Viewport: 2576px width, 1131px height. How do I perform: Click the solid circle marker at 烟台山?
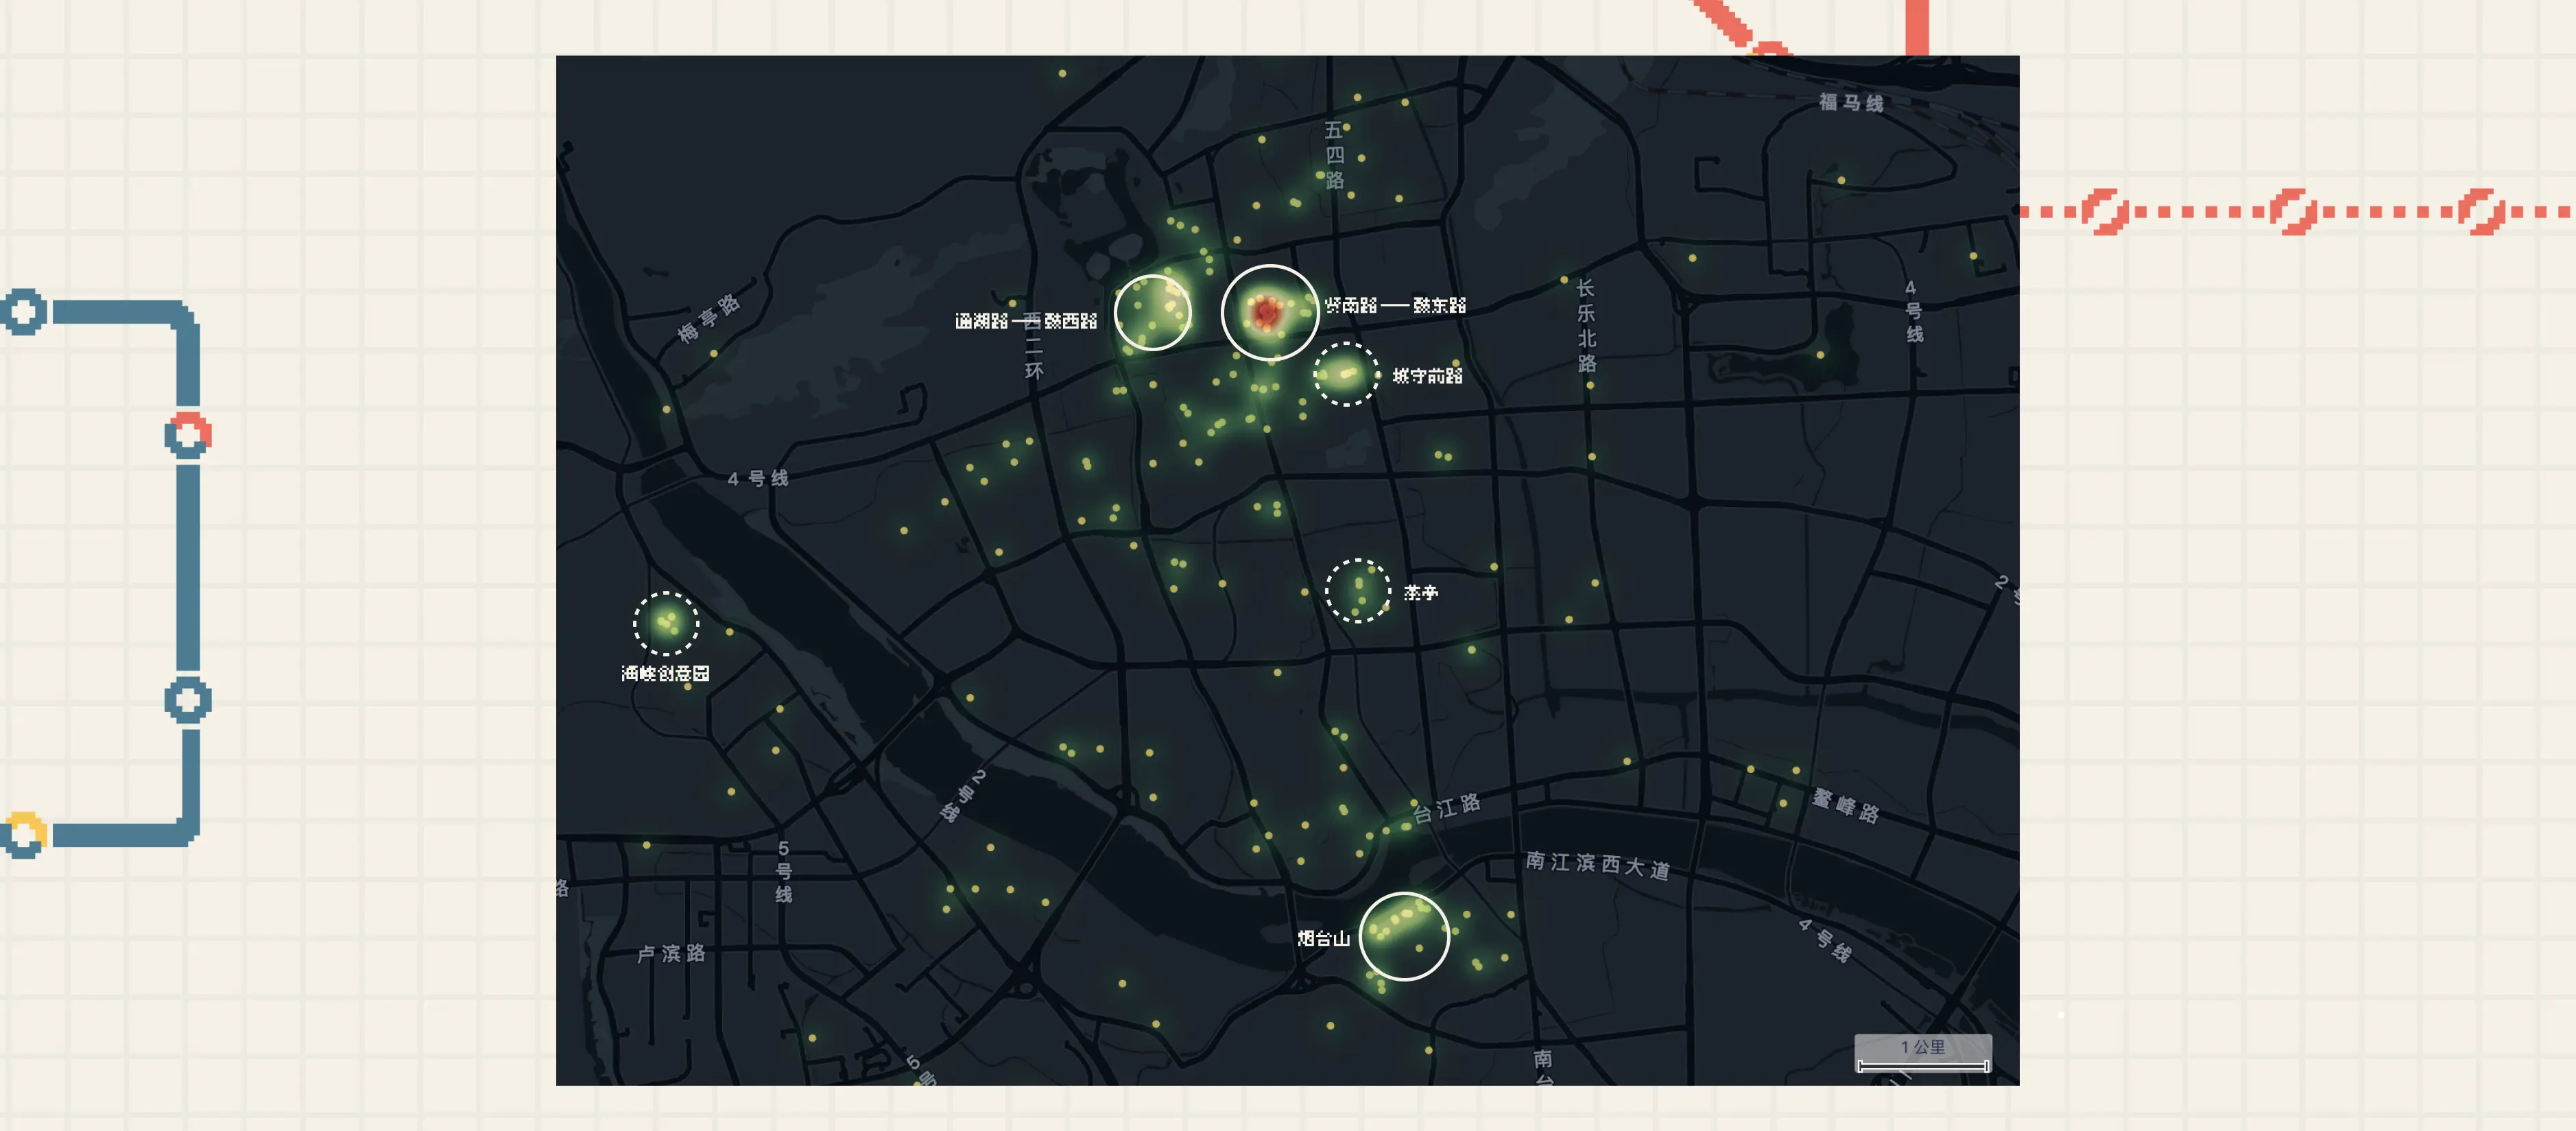[1404, 935]
